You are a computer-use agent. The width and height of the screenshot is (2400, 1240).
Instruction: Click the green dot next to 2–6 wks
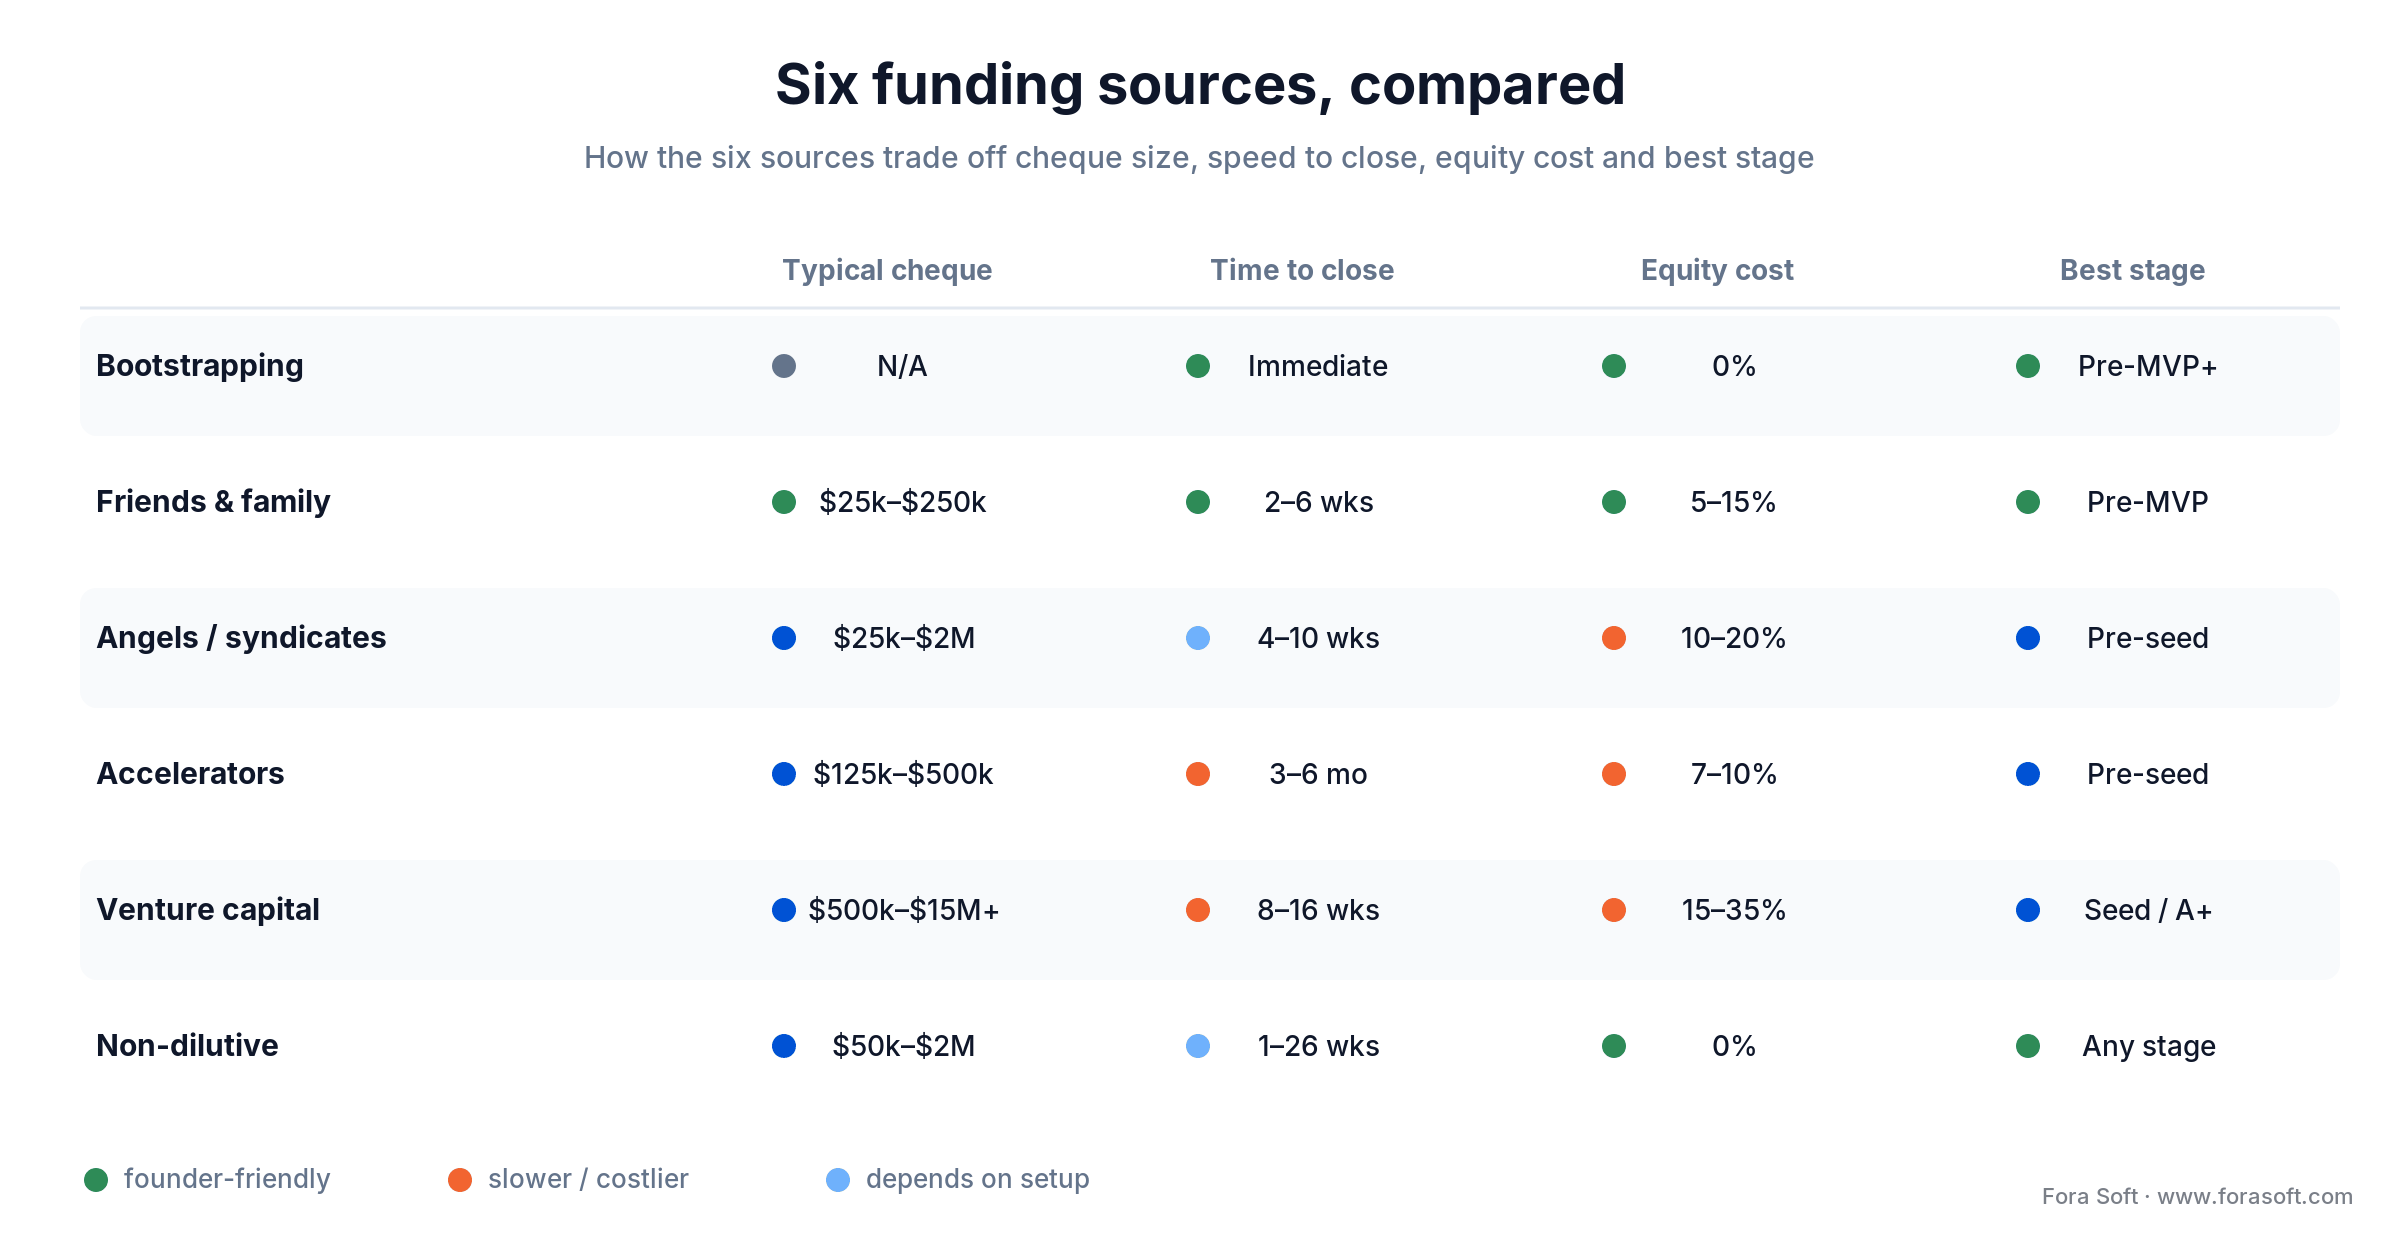1198,502
